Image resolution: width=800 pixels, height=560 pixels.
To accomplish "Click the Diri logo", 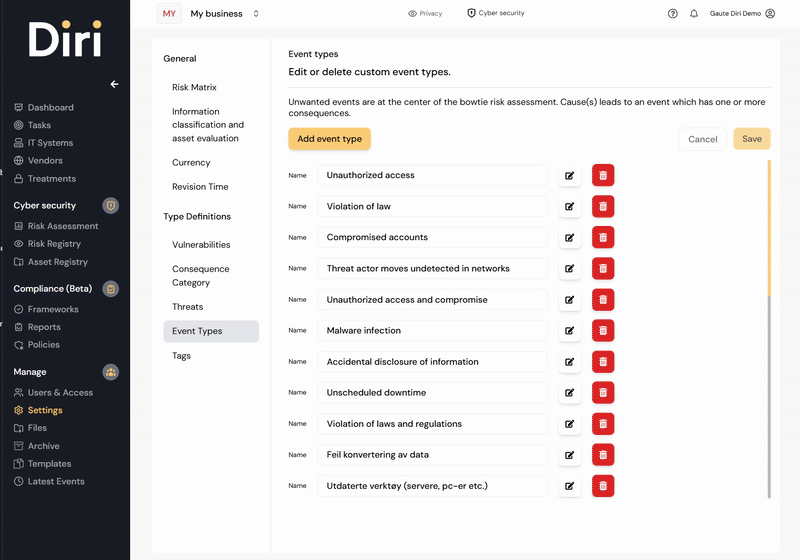I will tap(65, 39).
